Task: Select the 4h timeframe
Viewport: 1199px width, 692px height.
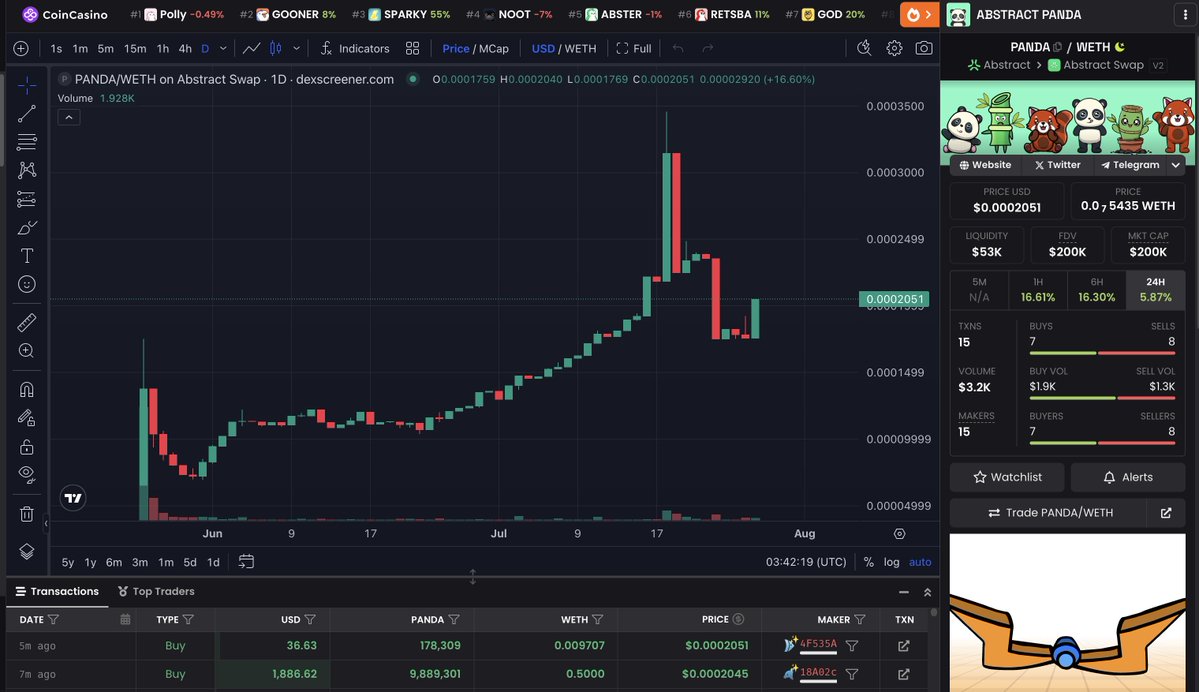Action: pyautogui.click(x=185, y=48)
